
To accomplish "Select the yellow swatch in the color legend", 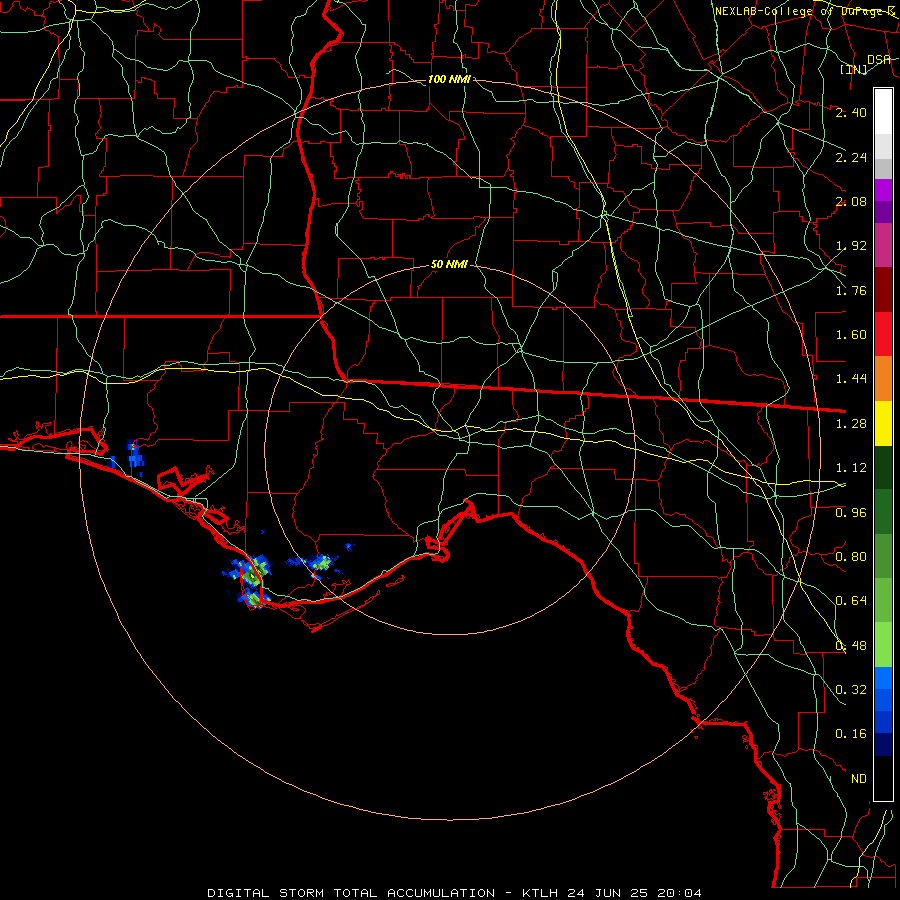I will [x=883, y=424].
